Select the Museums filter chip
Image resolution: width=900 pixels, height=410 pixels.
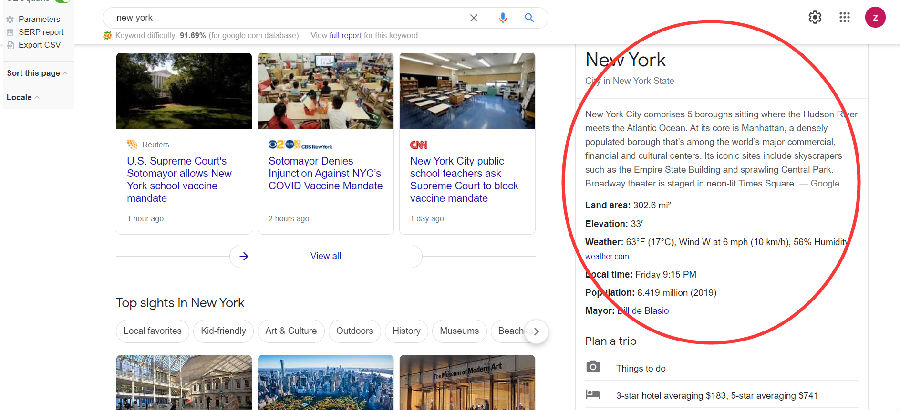459,331
